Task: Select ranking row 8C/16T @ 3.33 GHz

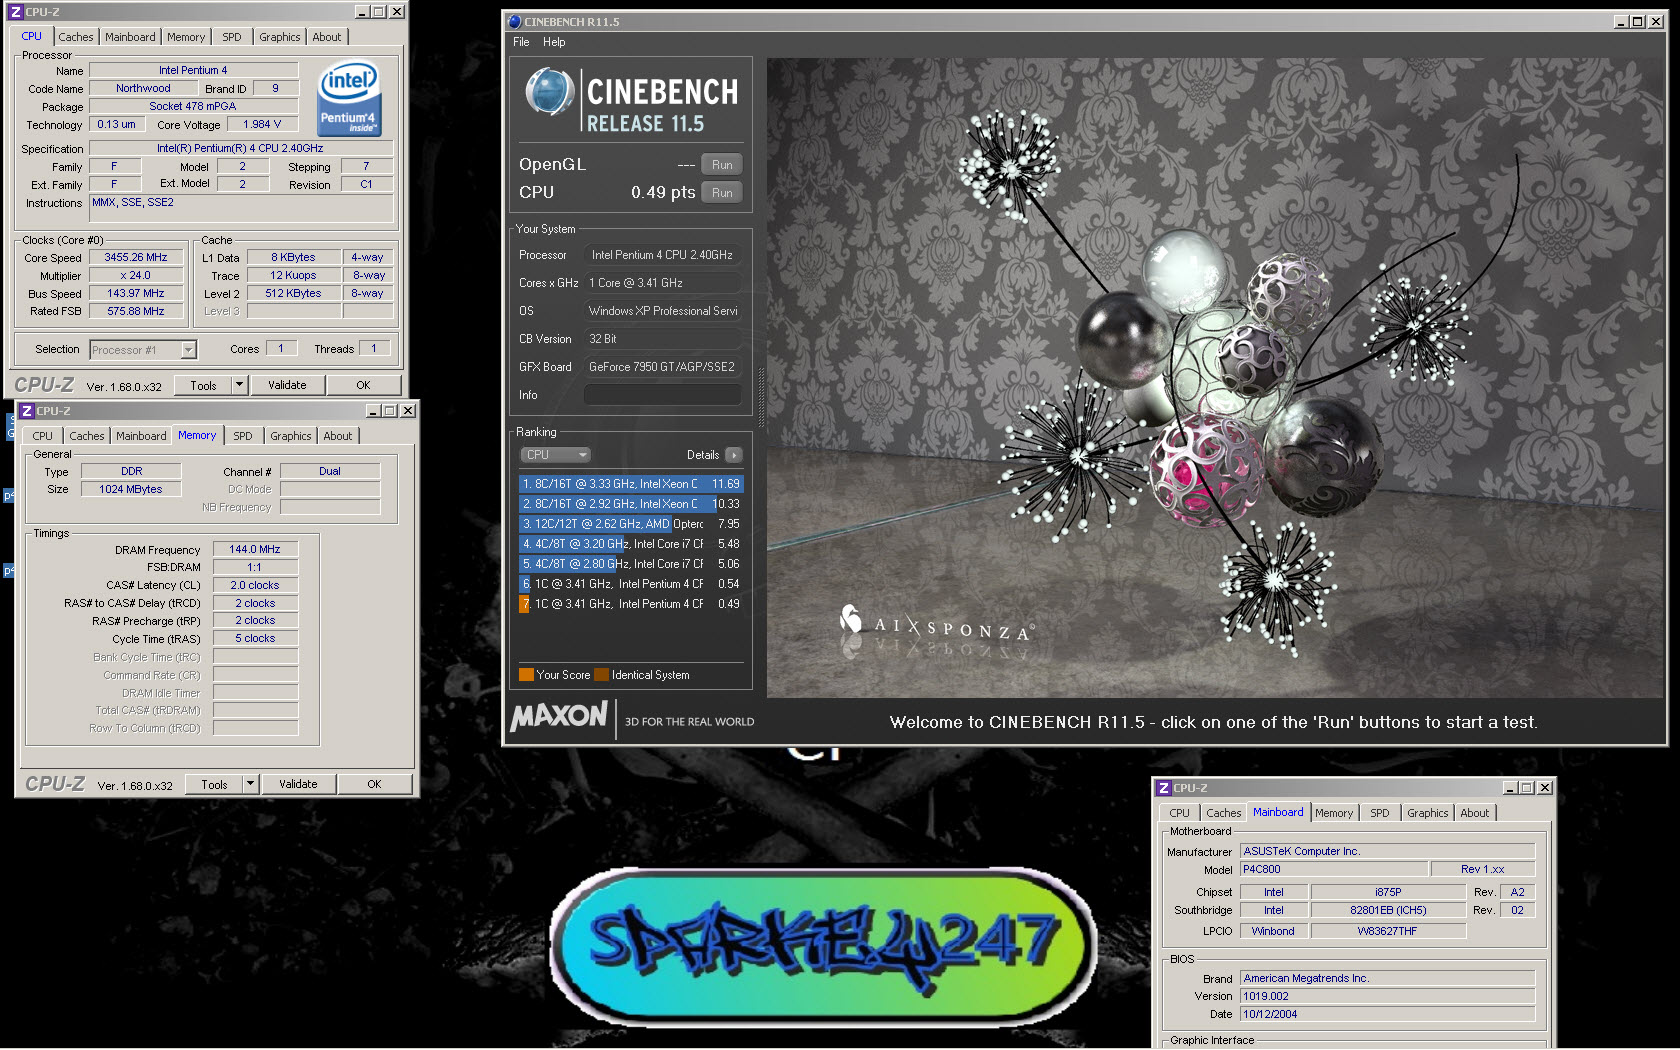Action: pos(631,484)
